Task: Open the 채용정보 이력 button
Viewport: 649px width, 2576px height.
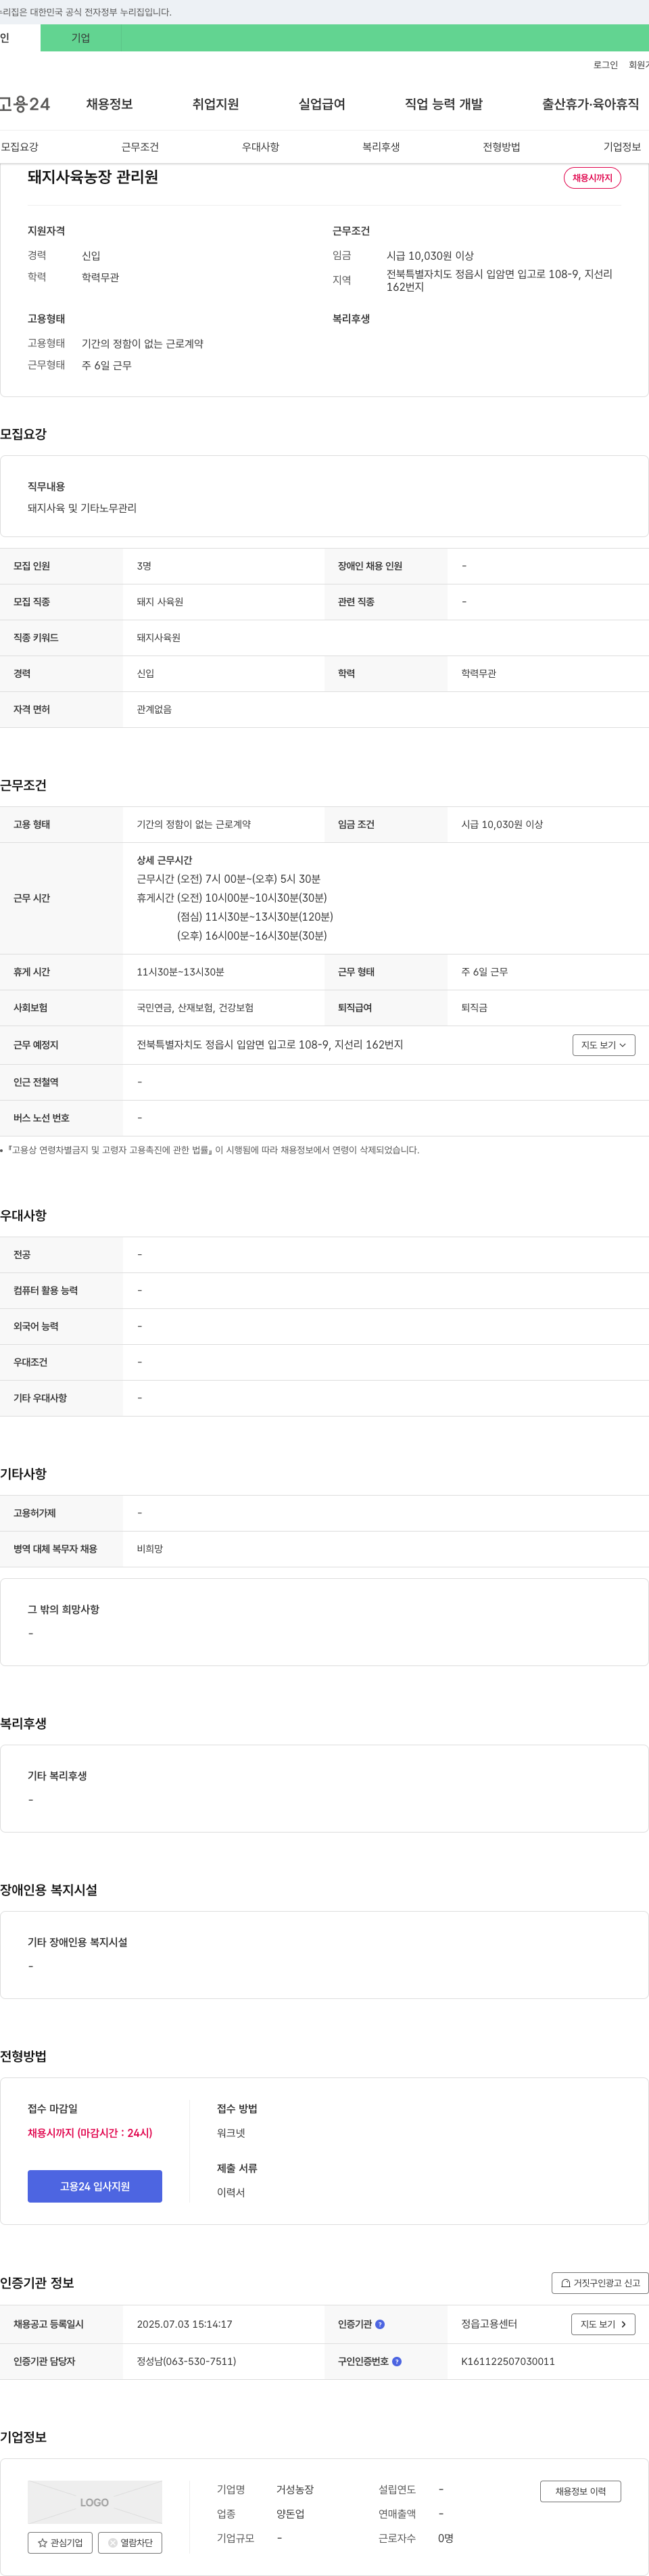Action: pos(580,2491)
